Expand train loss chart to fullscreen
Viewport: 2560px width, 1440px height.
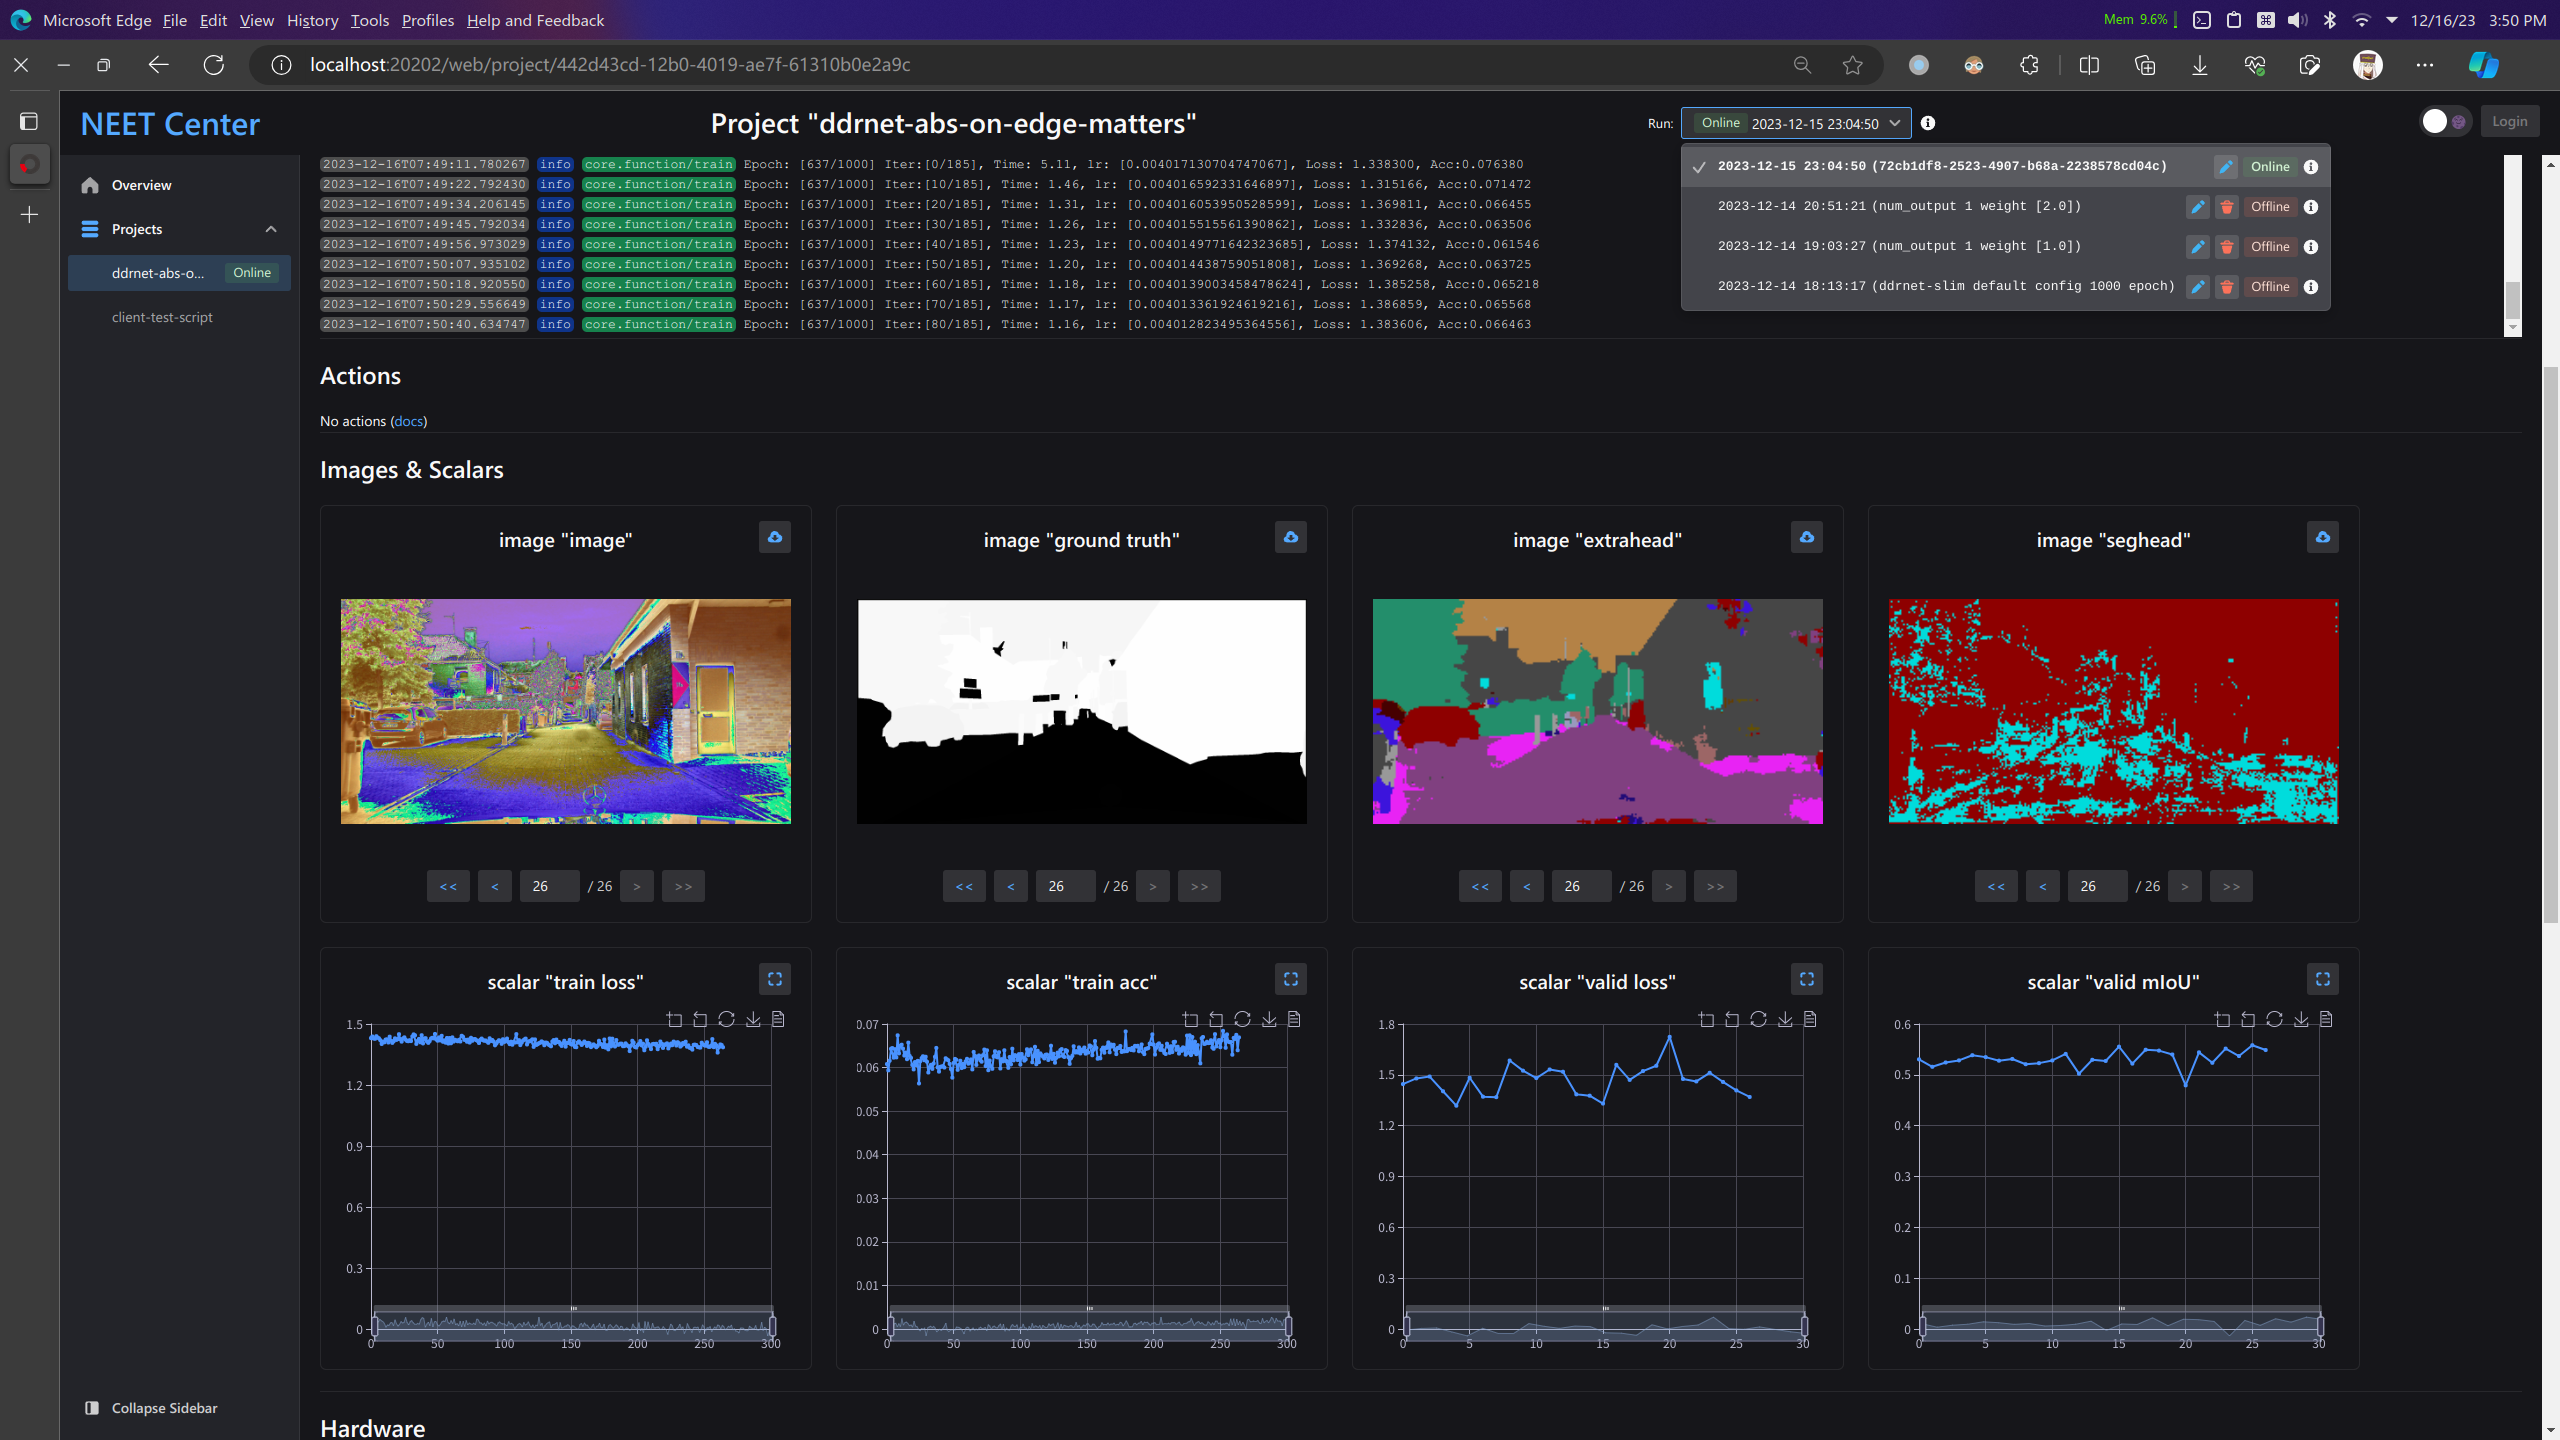click(775, 979)
